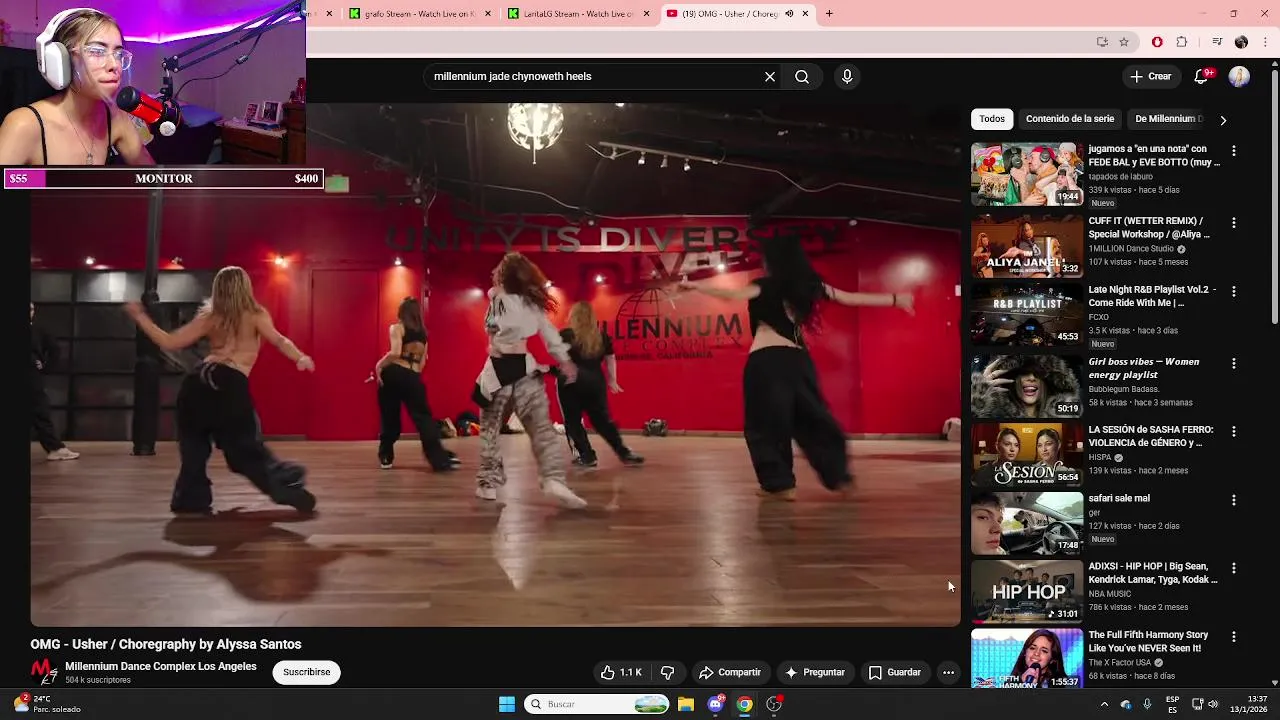Viewport: 1280px width, 720px height.
Task: Open the Late Night R&B Playlist thumbnail
Action: click(x=1027, y=314)
